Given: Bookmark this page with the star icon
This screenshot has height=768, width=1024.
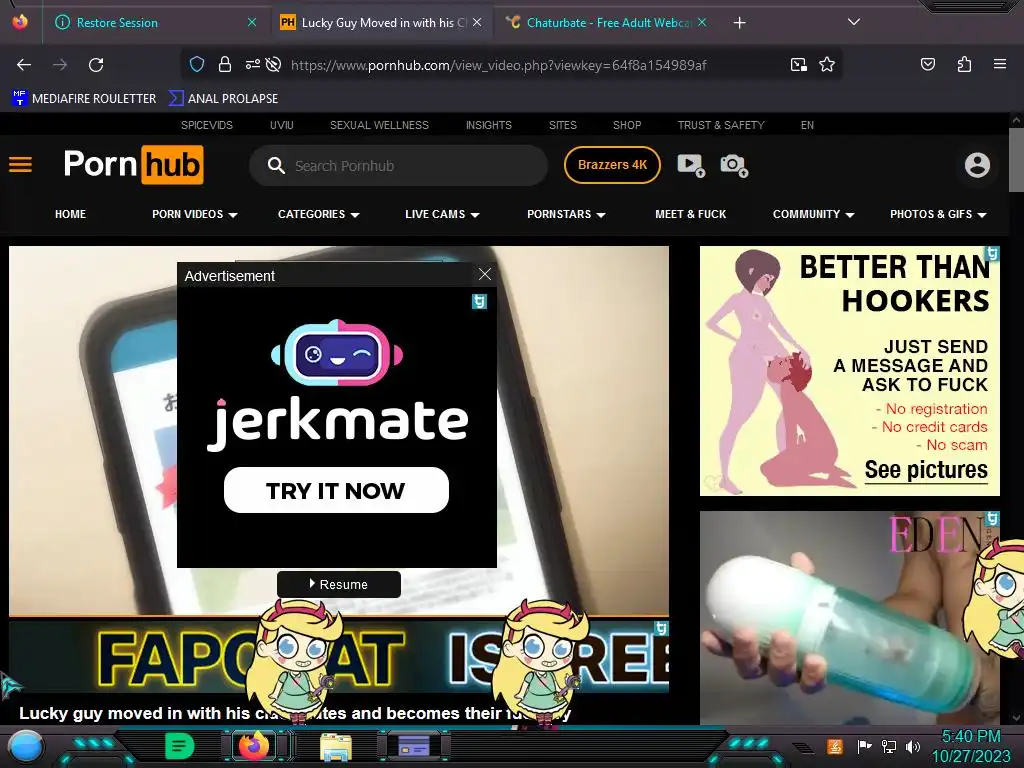Looking at the screenshot, I should tap(827, 64).
